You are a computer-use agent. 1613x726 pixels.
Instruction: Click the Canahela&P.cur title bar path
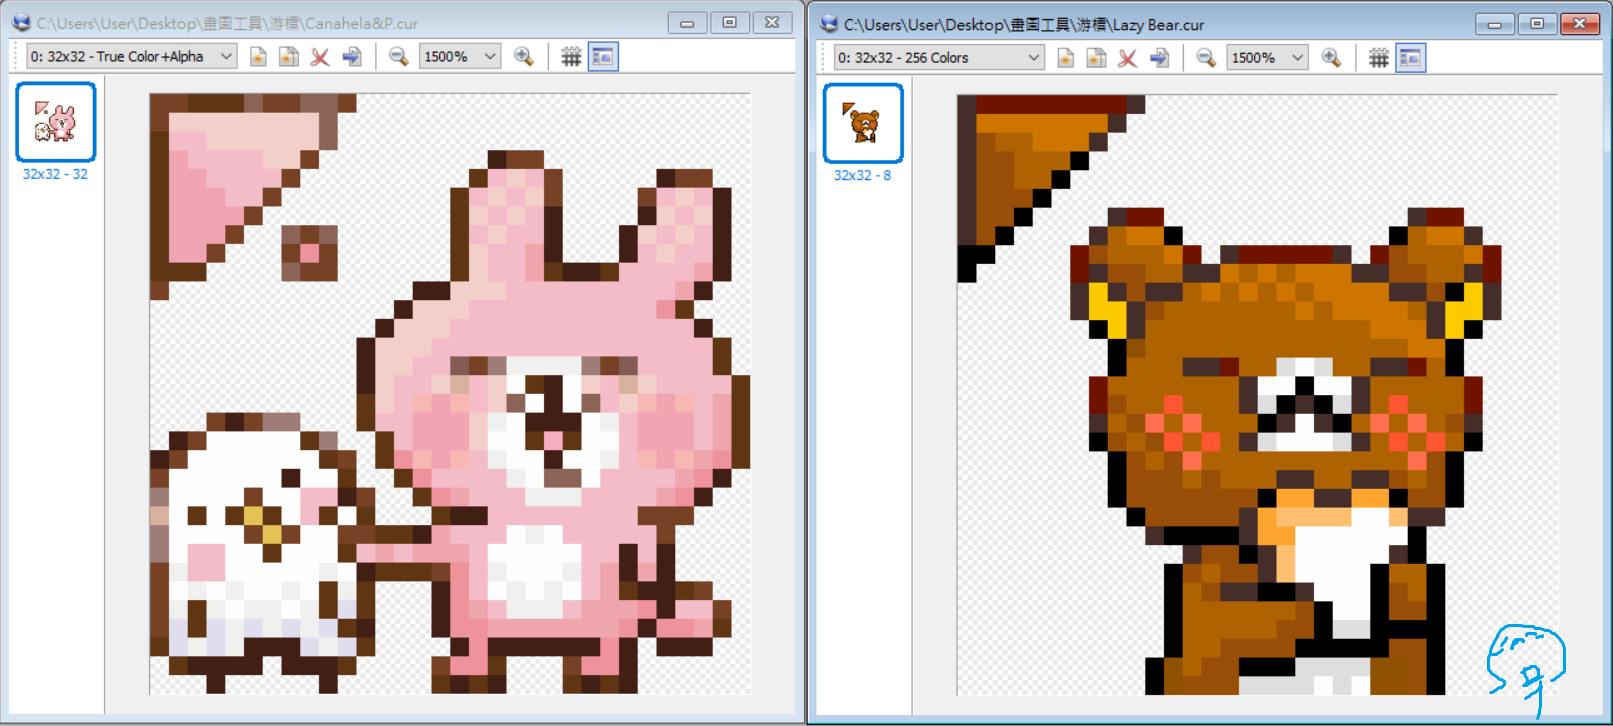(x=227, y=23)
